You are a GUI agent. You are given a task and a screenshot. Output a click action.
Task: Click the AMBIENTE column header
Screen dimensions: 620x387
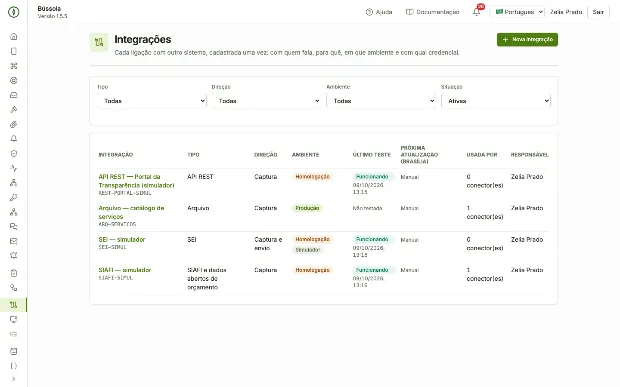[305, 155]
